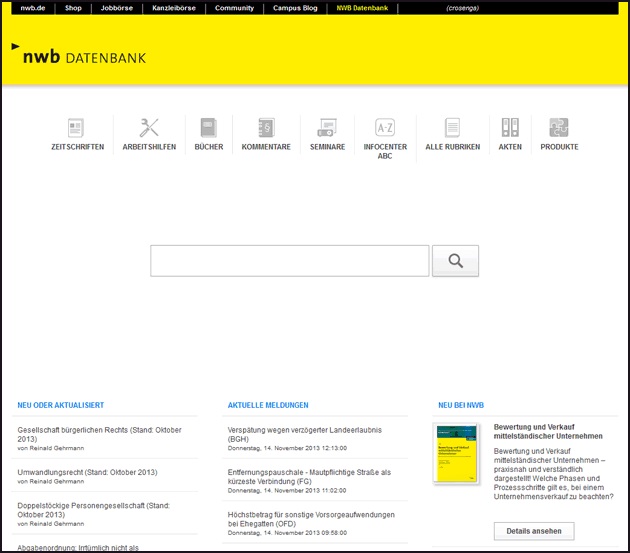Open the Seminare icon

[x=327, y=128]
